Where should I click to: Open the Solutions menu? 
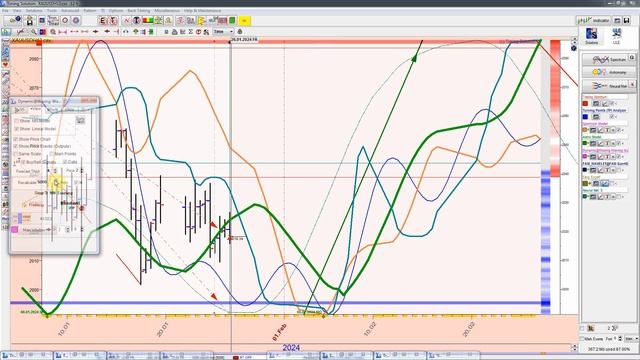click(34, 11)
